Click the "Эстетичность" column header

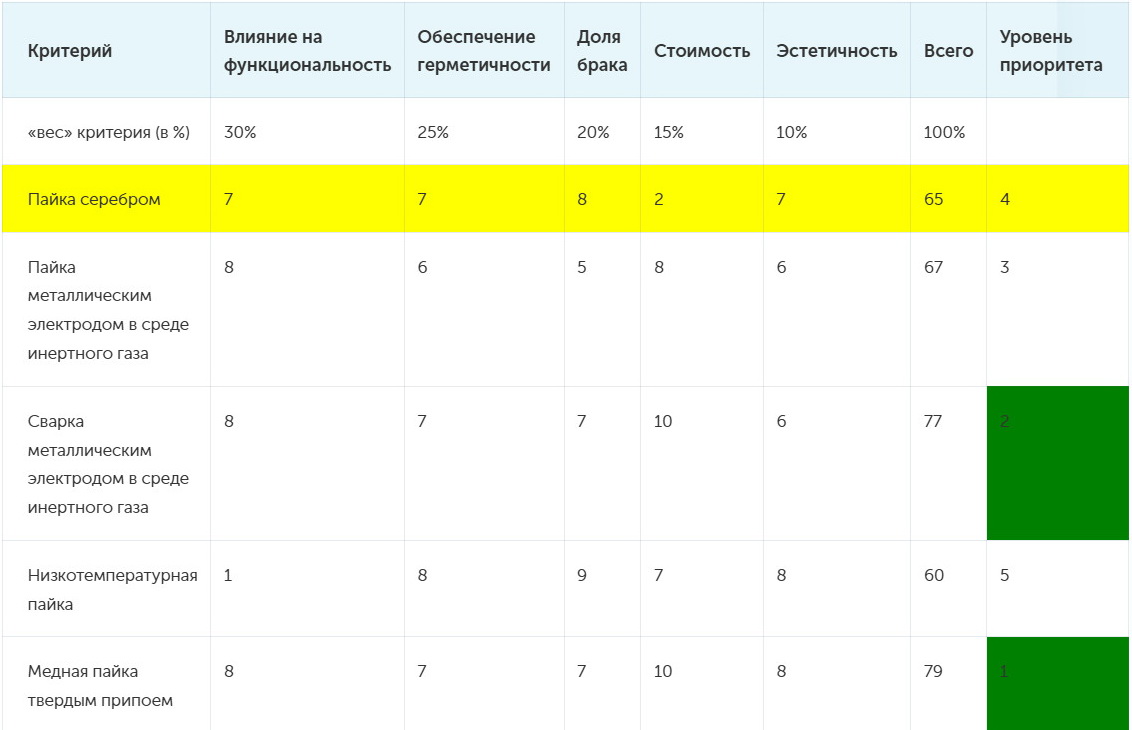(837, 51)
